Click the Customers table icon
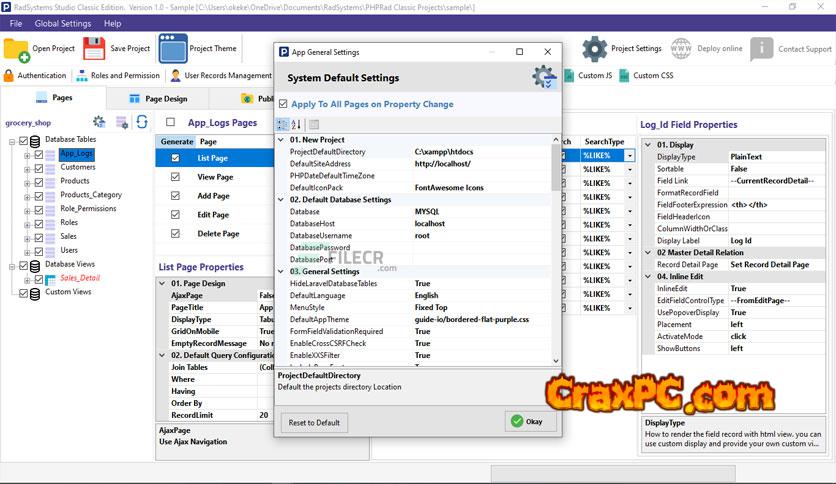This screenshot has width=836, height=484. (x=50, y=168)
